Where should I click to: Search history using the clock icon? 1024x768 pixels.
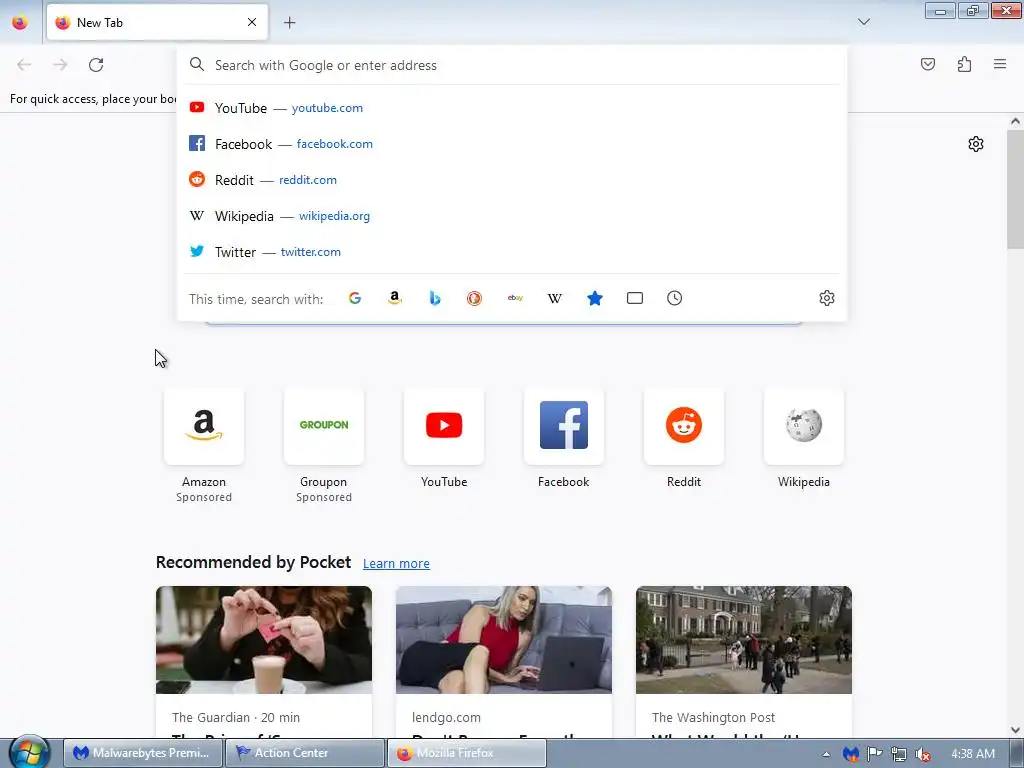(x=675, y=298)
